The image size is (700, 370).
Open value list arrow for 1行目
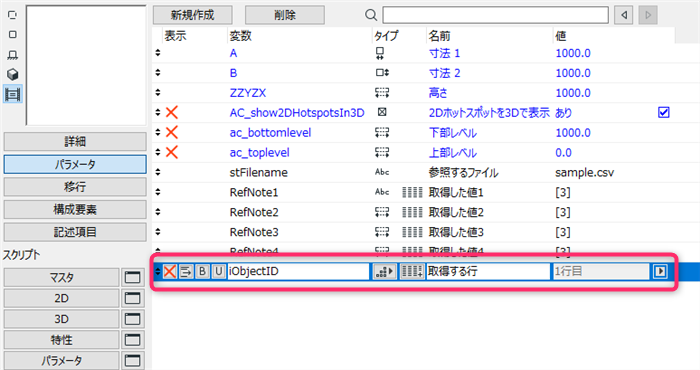point(660,271)
